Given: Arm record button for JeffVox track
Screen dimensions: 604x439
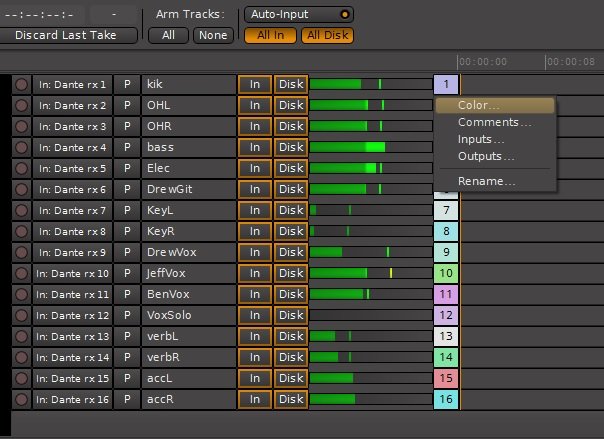Looking at the screenshot, I should [21, 273].
